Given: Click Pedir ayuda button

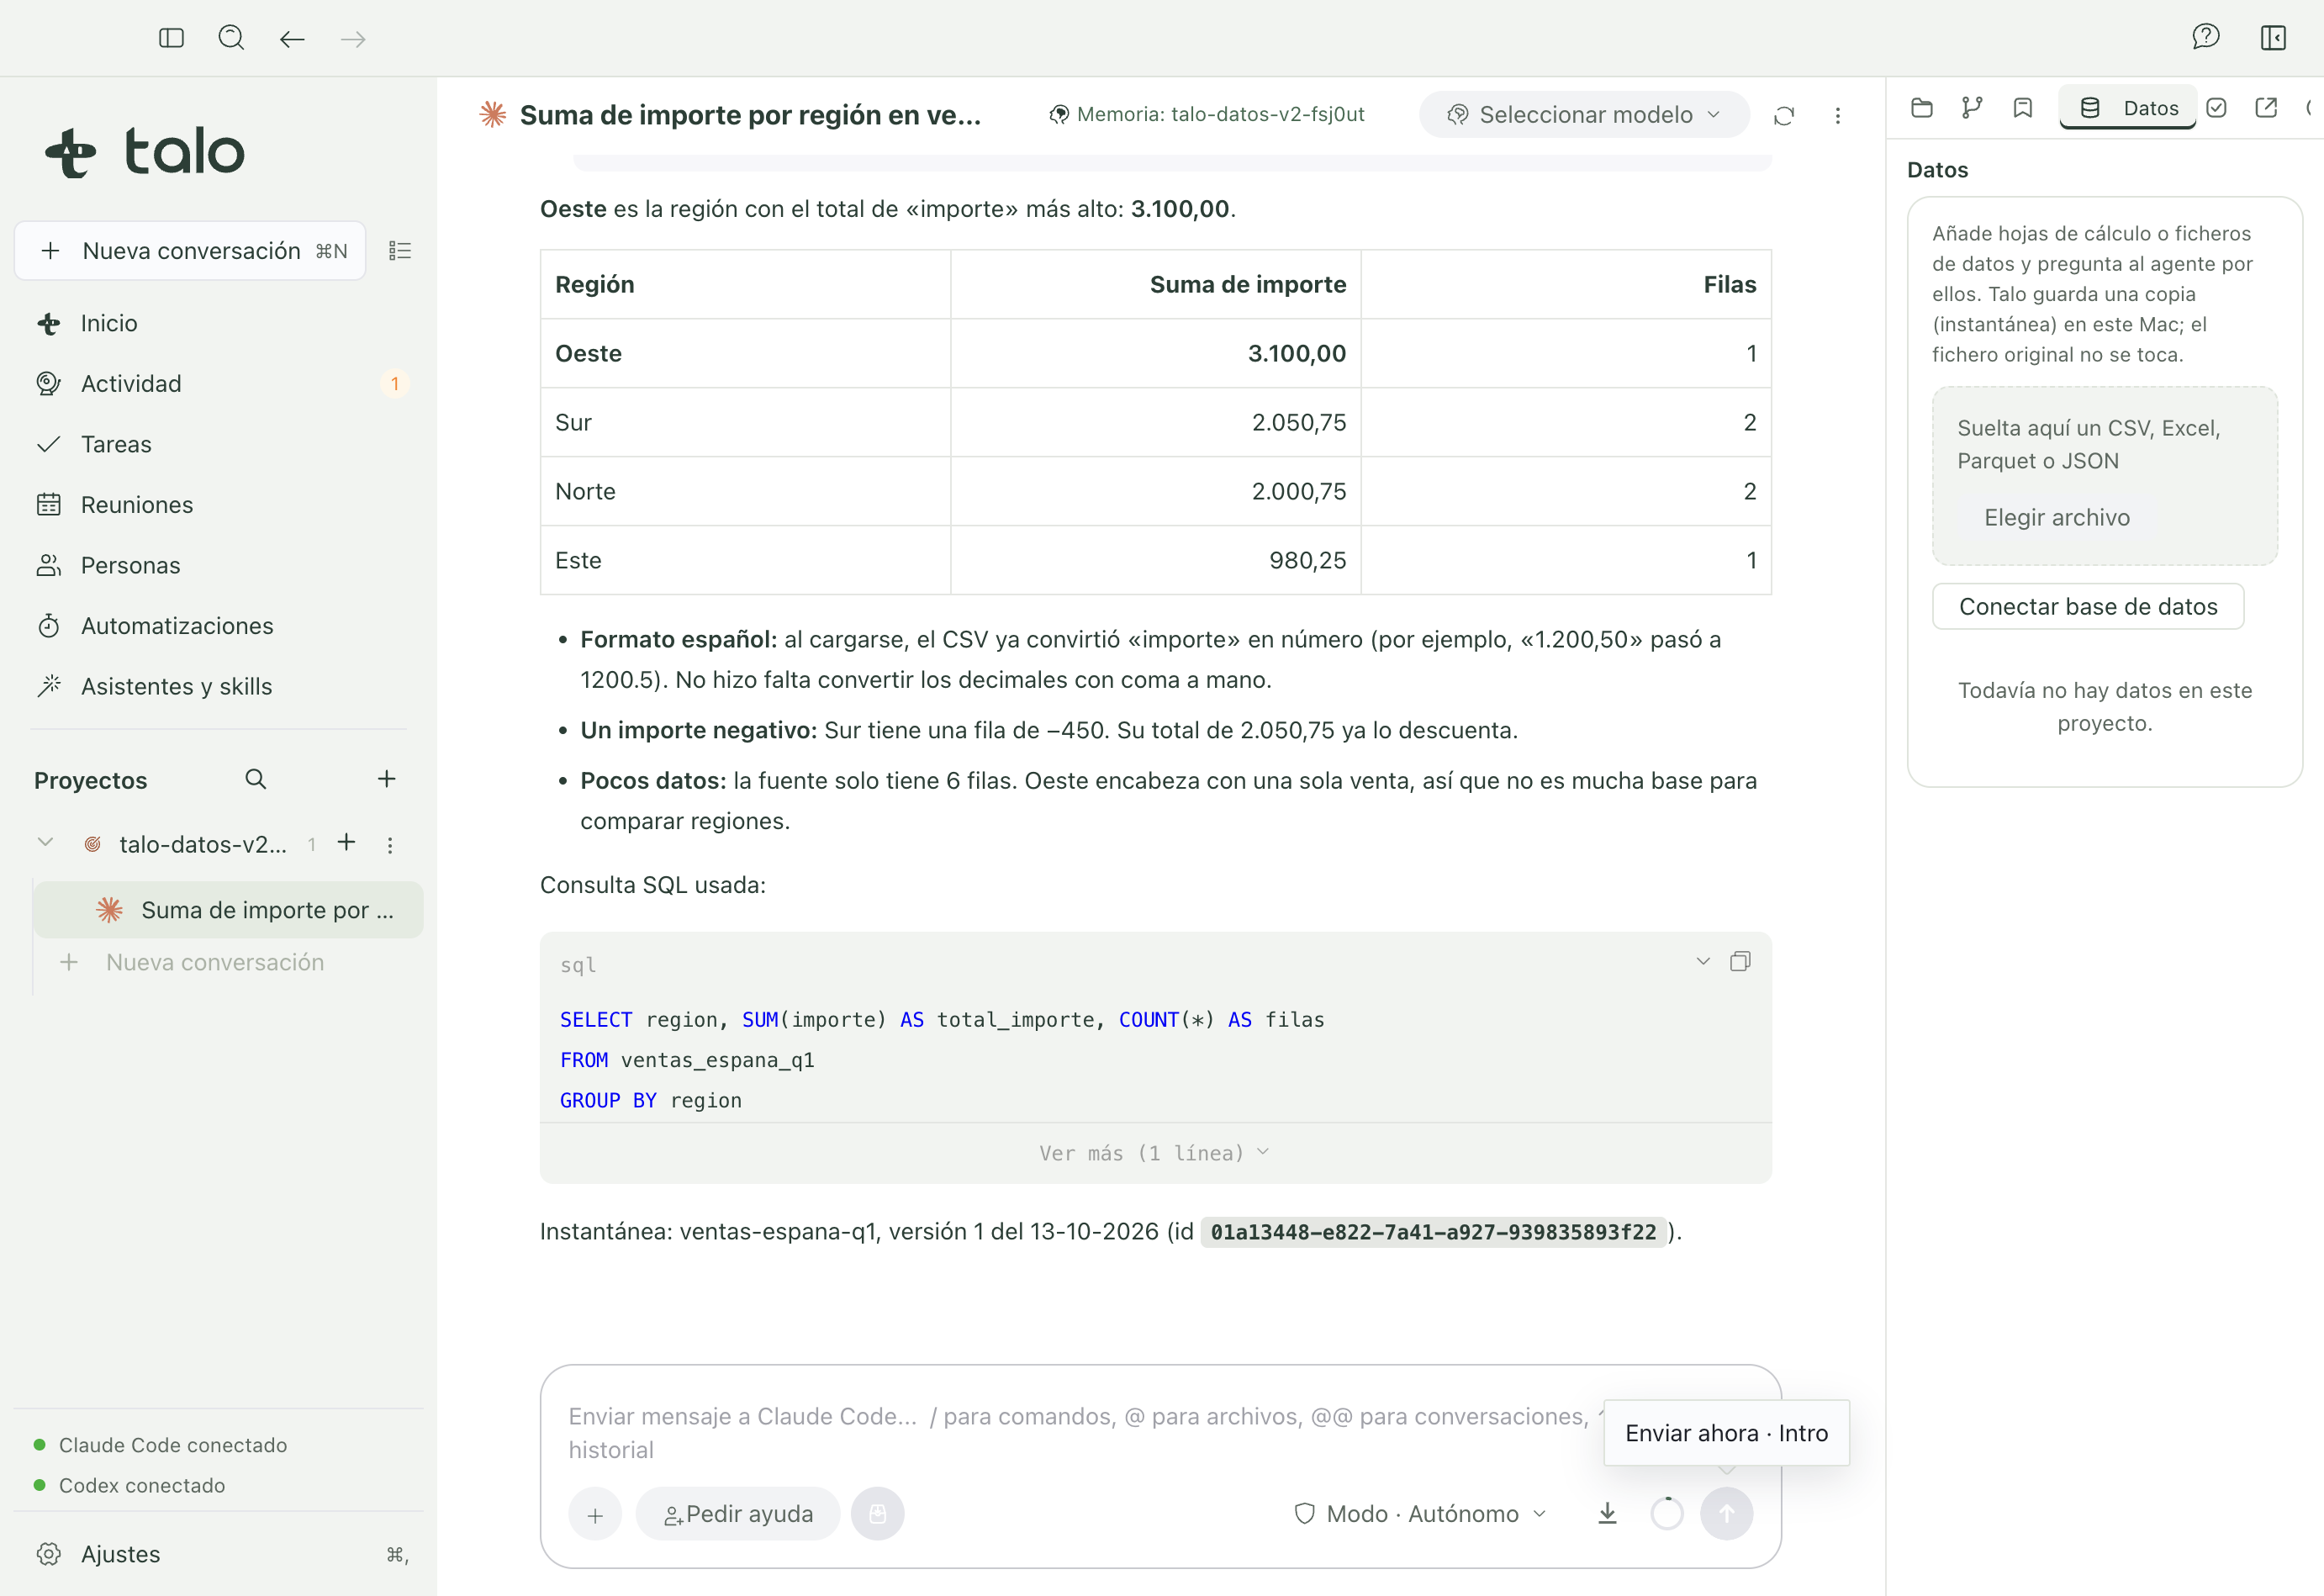Looking at the screenshot, I should [x=738, y=1513].
